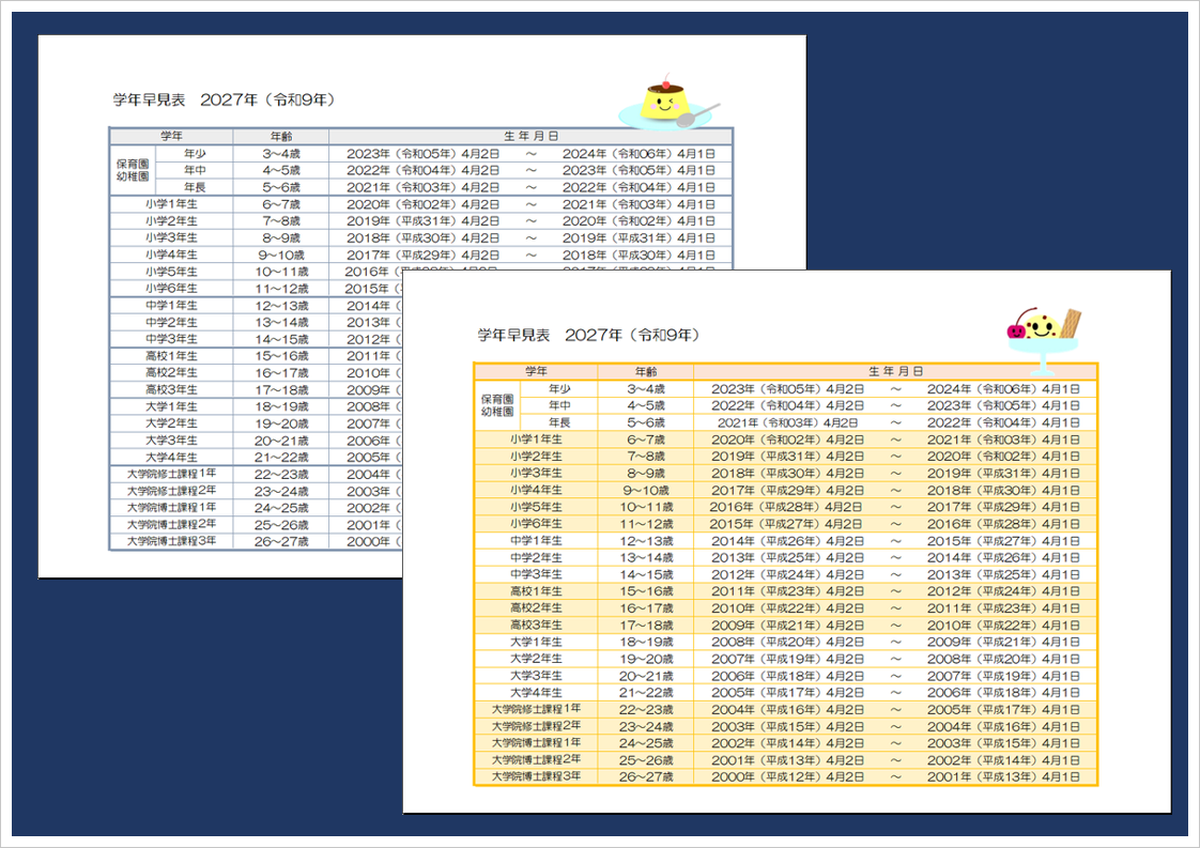Select 2023年（令和05年）4月2日 in the blue table
The image size is (1200, 848).
tap(422, 154)
